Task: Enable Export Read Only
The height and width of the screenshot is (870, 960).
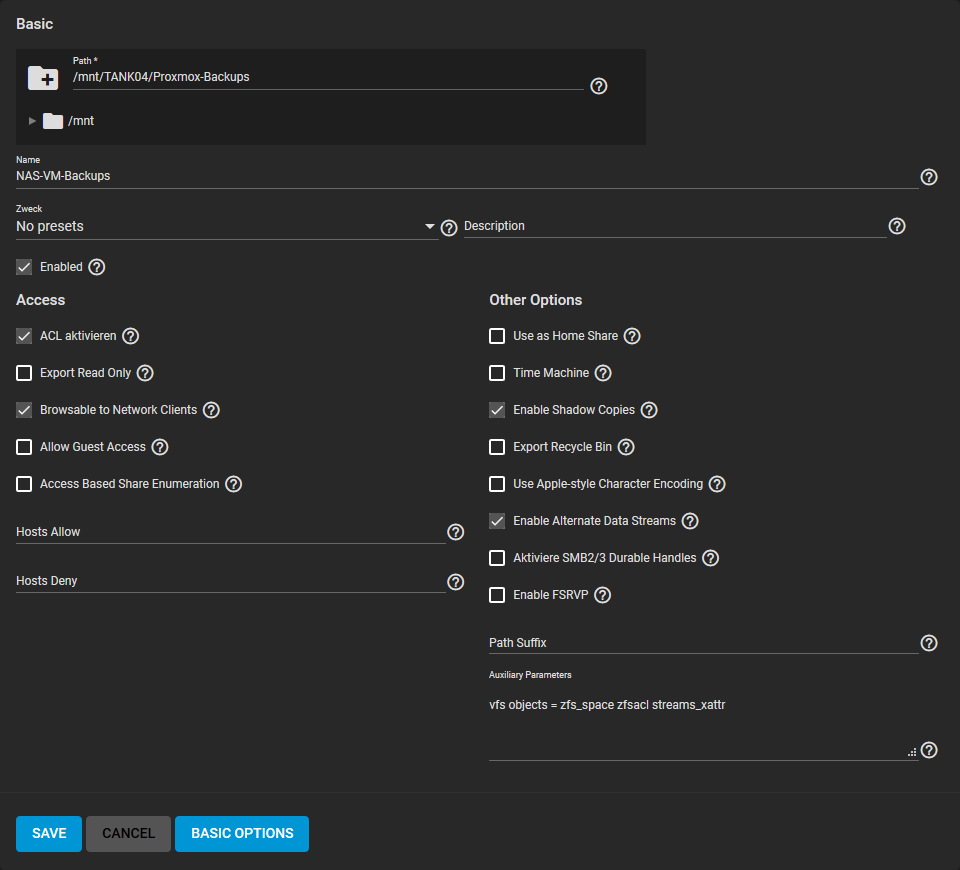Action: coord(24,373)
